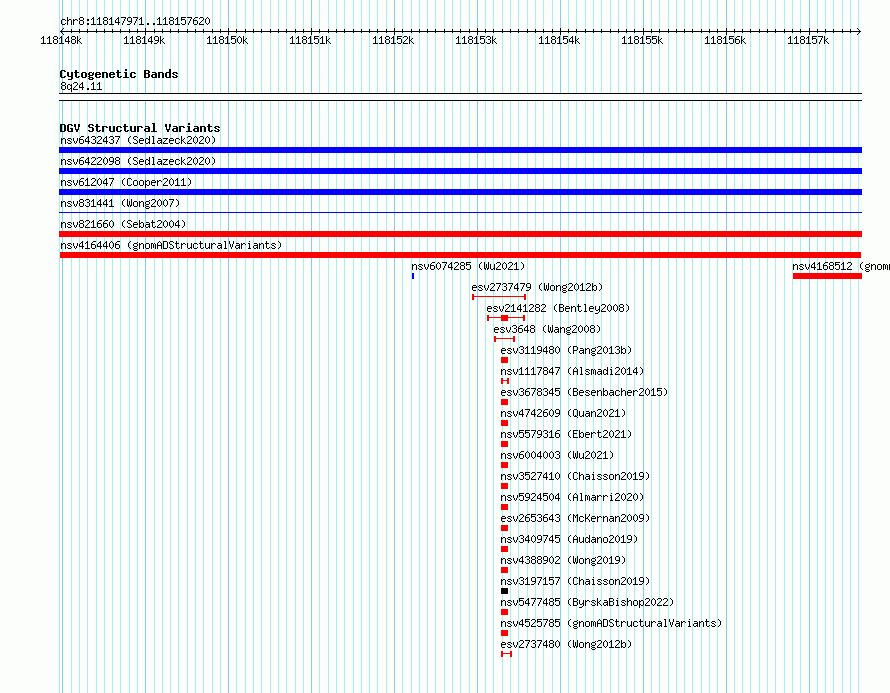Image resolution: width=890 pixels, height=693 pixels.
Task: Click the red square under esv3678345
Action: pyautogui.click(x=505, y=402)
